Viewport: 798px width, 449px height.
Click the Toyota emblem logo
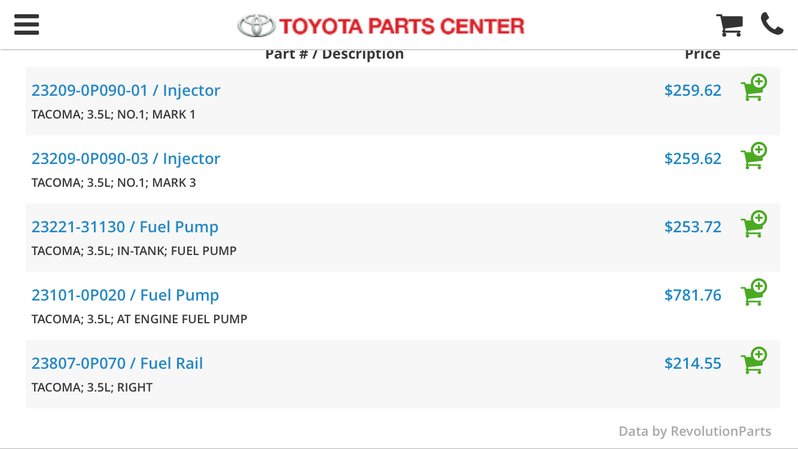256,25
